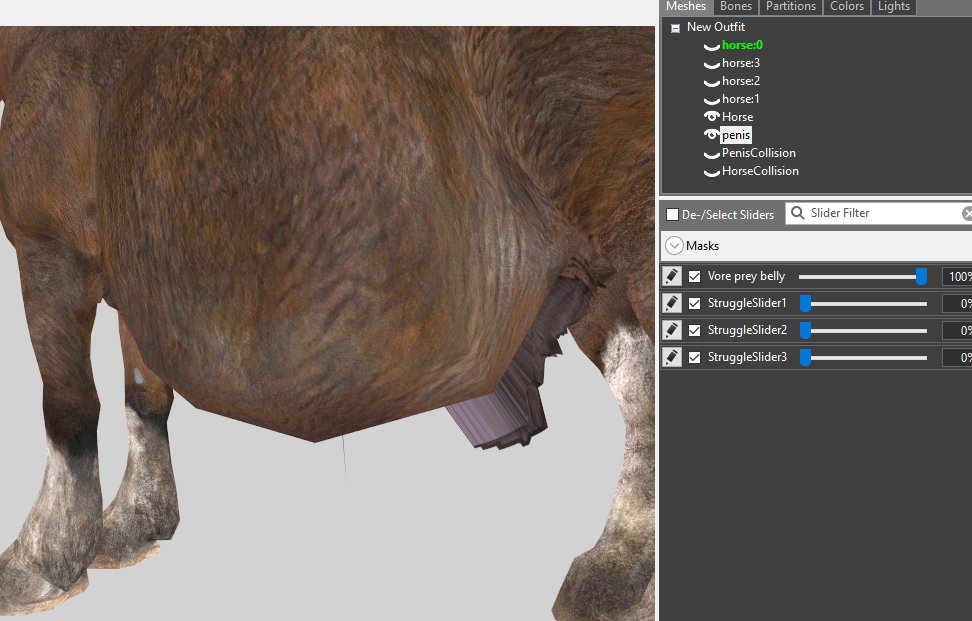
Task: Show the horse:3 mesh via eye icon
Action: click(712, 64)
